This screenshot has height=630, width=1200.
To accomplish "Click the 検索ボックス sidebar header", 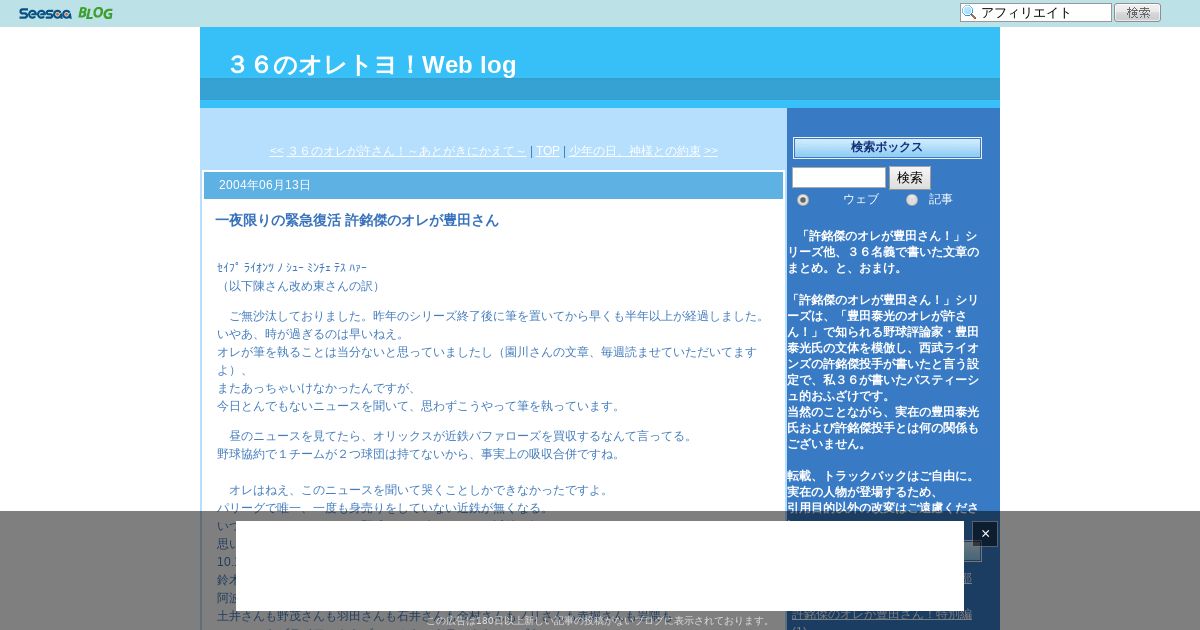I will point(887,148).
